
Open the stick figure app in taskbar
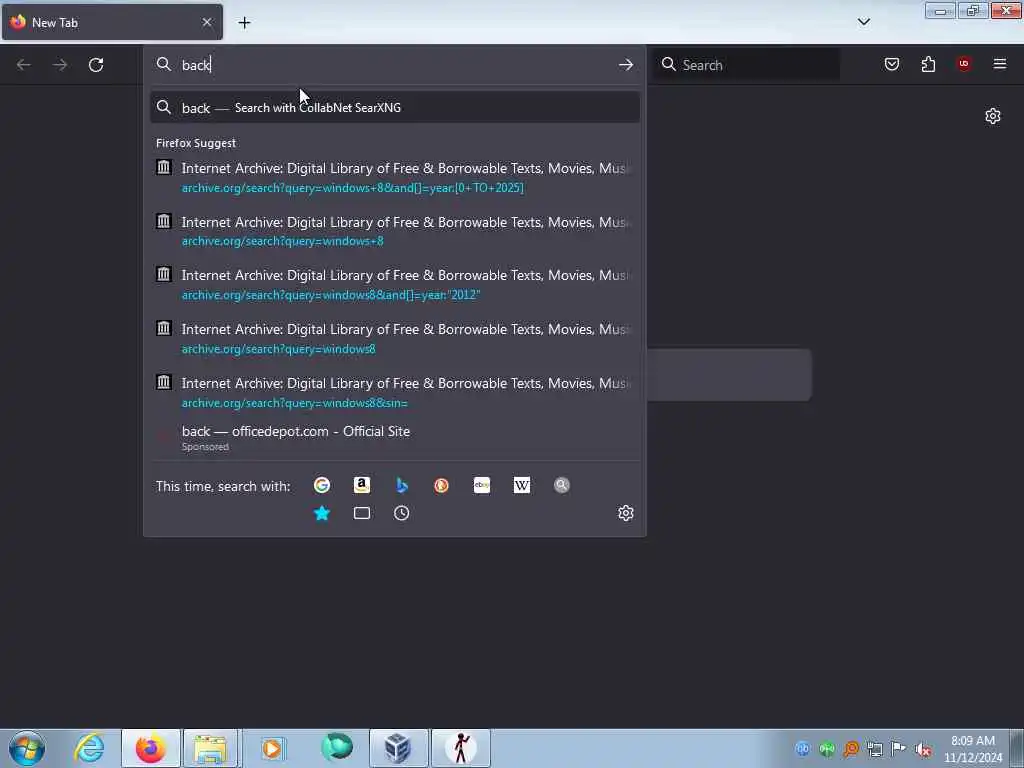[460, 748]
